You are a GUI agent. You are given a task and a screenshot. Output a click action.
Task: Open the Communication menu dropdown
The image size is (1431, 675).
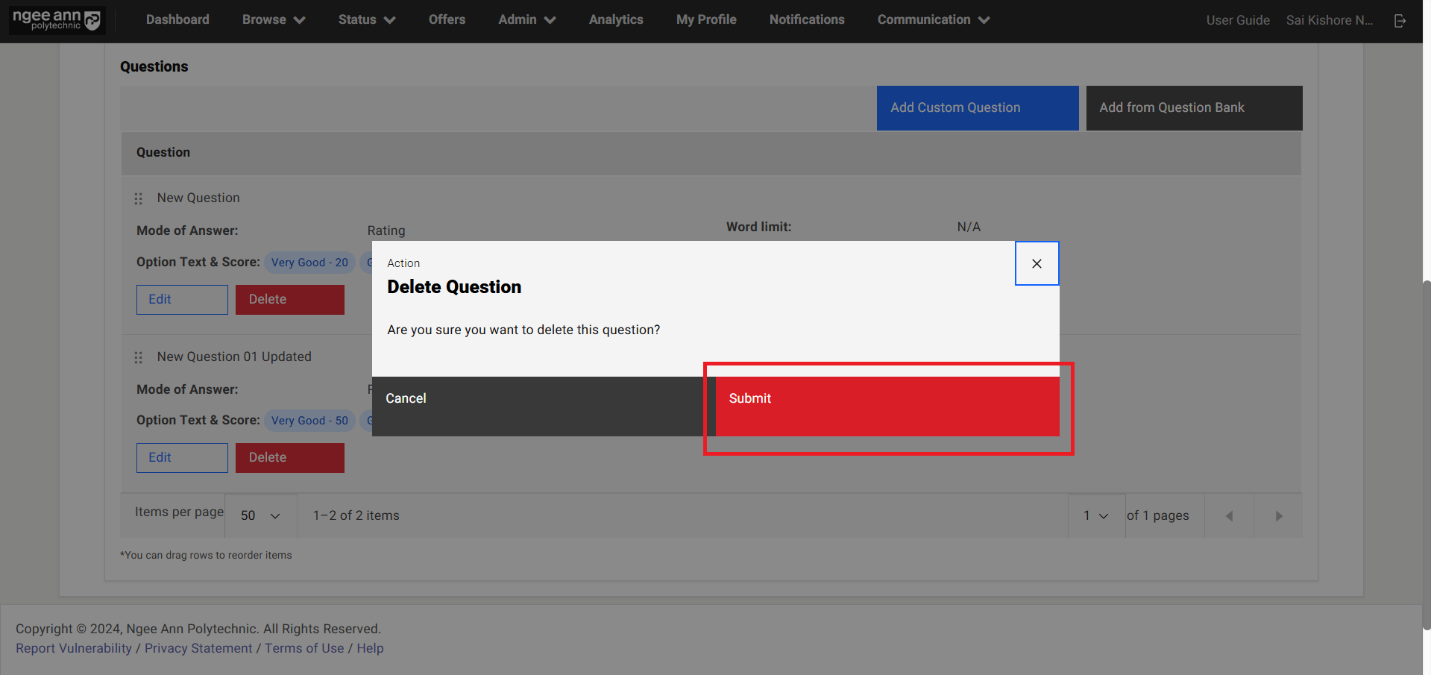coord(933,20)
